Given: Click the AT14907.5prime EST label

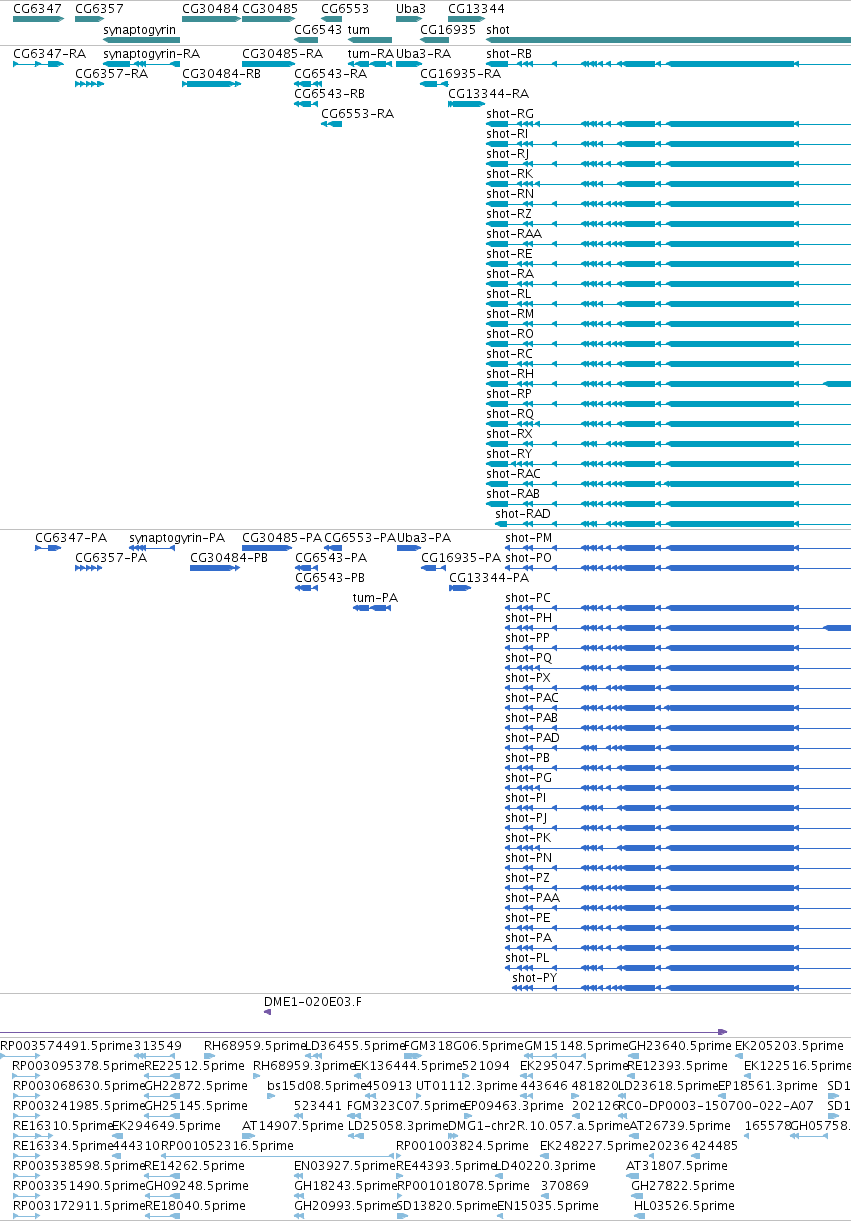Looking at the screenshot, I should click(x=292, y=1126).
